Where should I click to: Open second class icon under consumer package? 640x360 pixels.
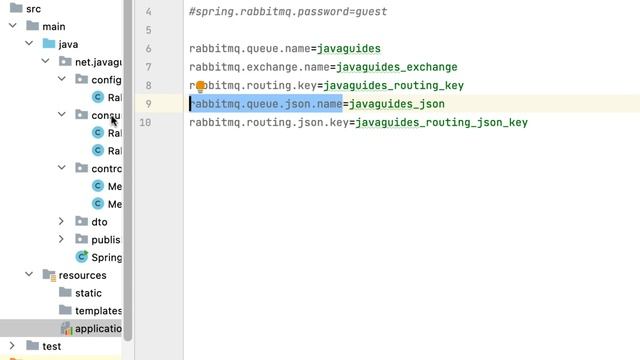pos(98,150)
